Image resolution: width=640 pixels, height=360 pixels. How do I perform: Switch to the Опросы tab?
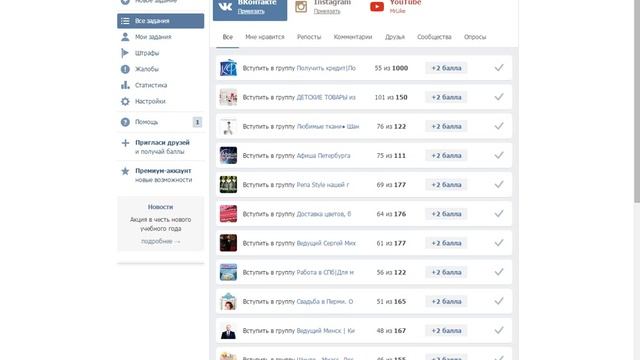coord(475,37)
